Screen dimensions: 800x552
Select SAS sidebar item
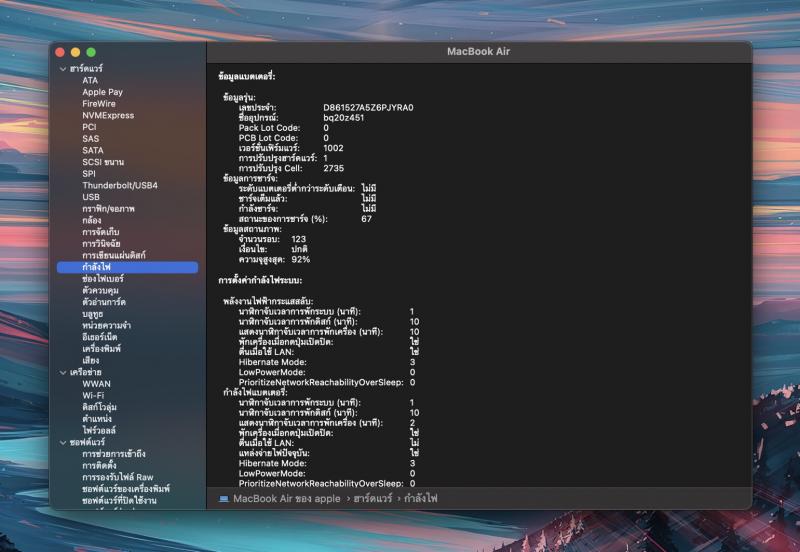pyautogui.click(x=91, y=139)
